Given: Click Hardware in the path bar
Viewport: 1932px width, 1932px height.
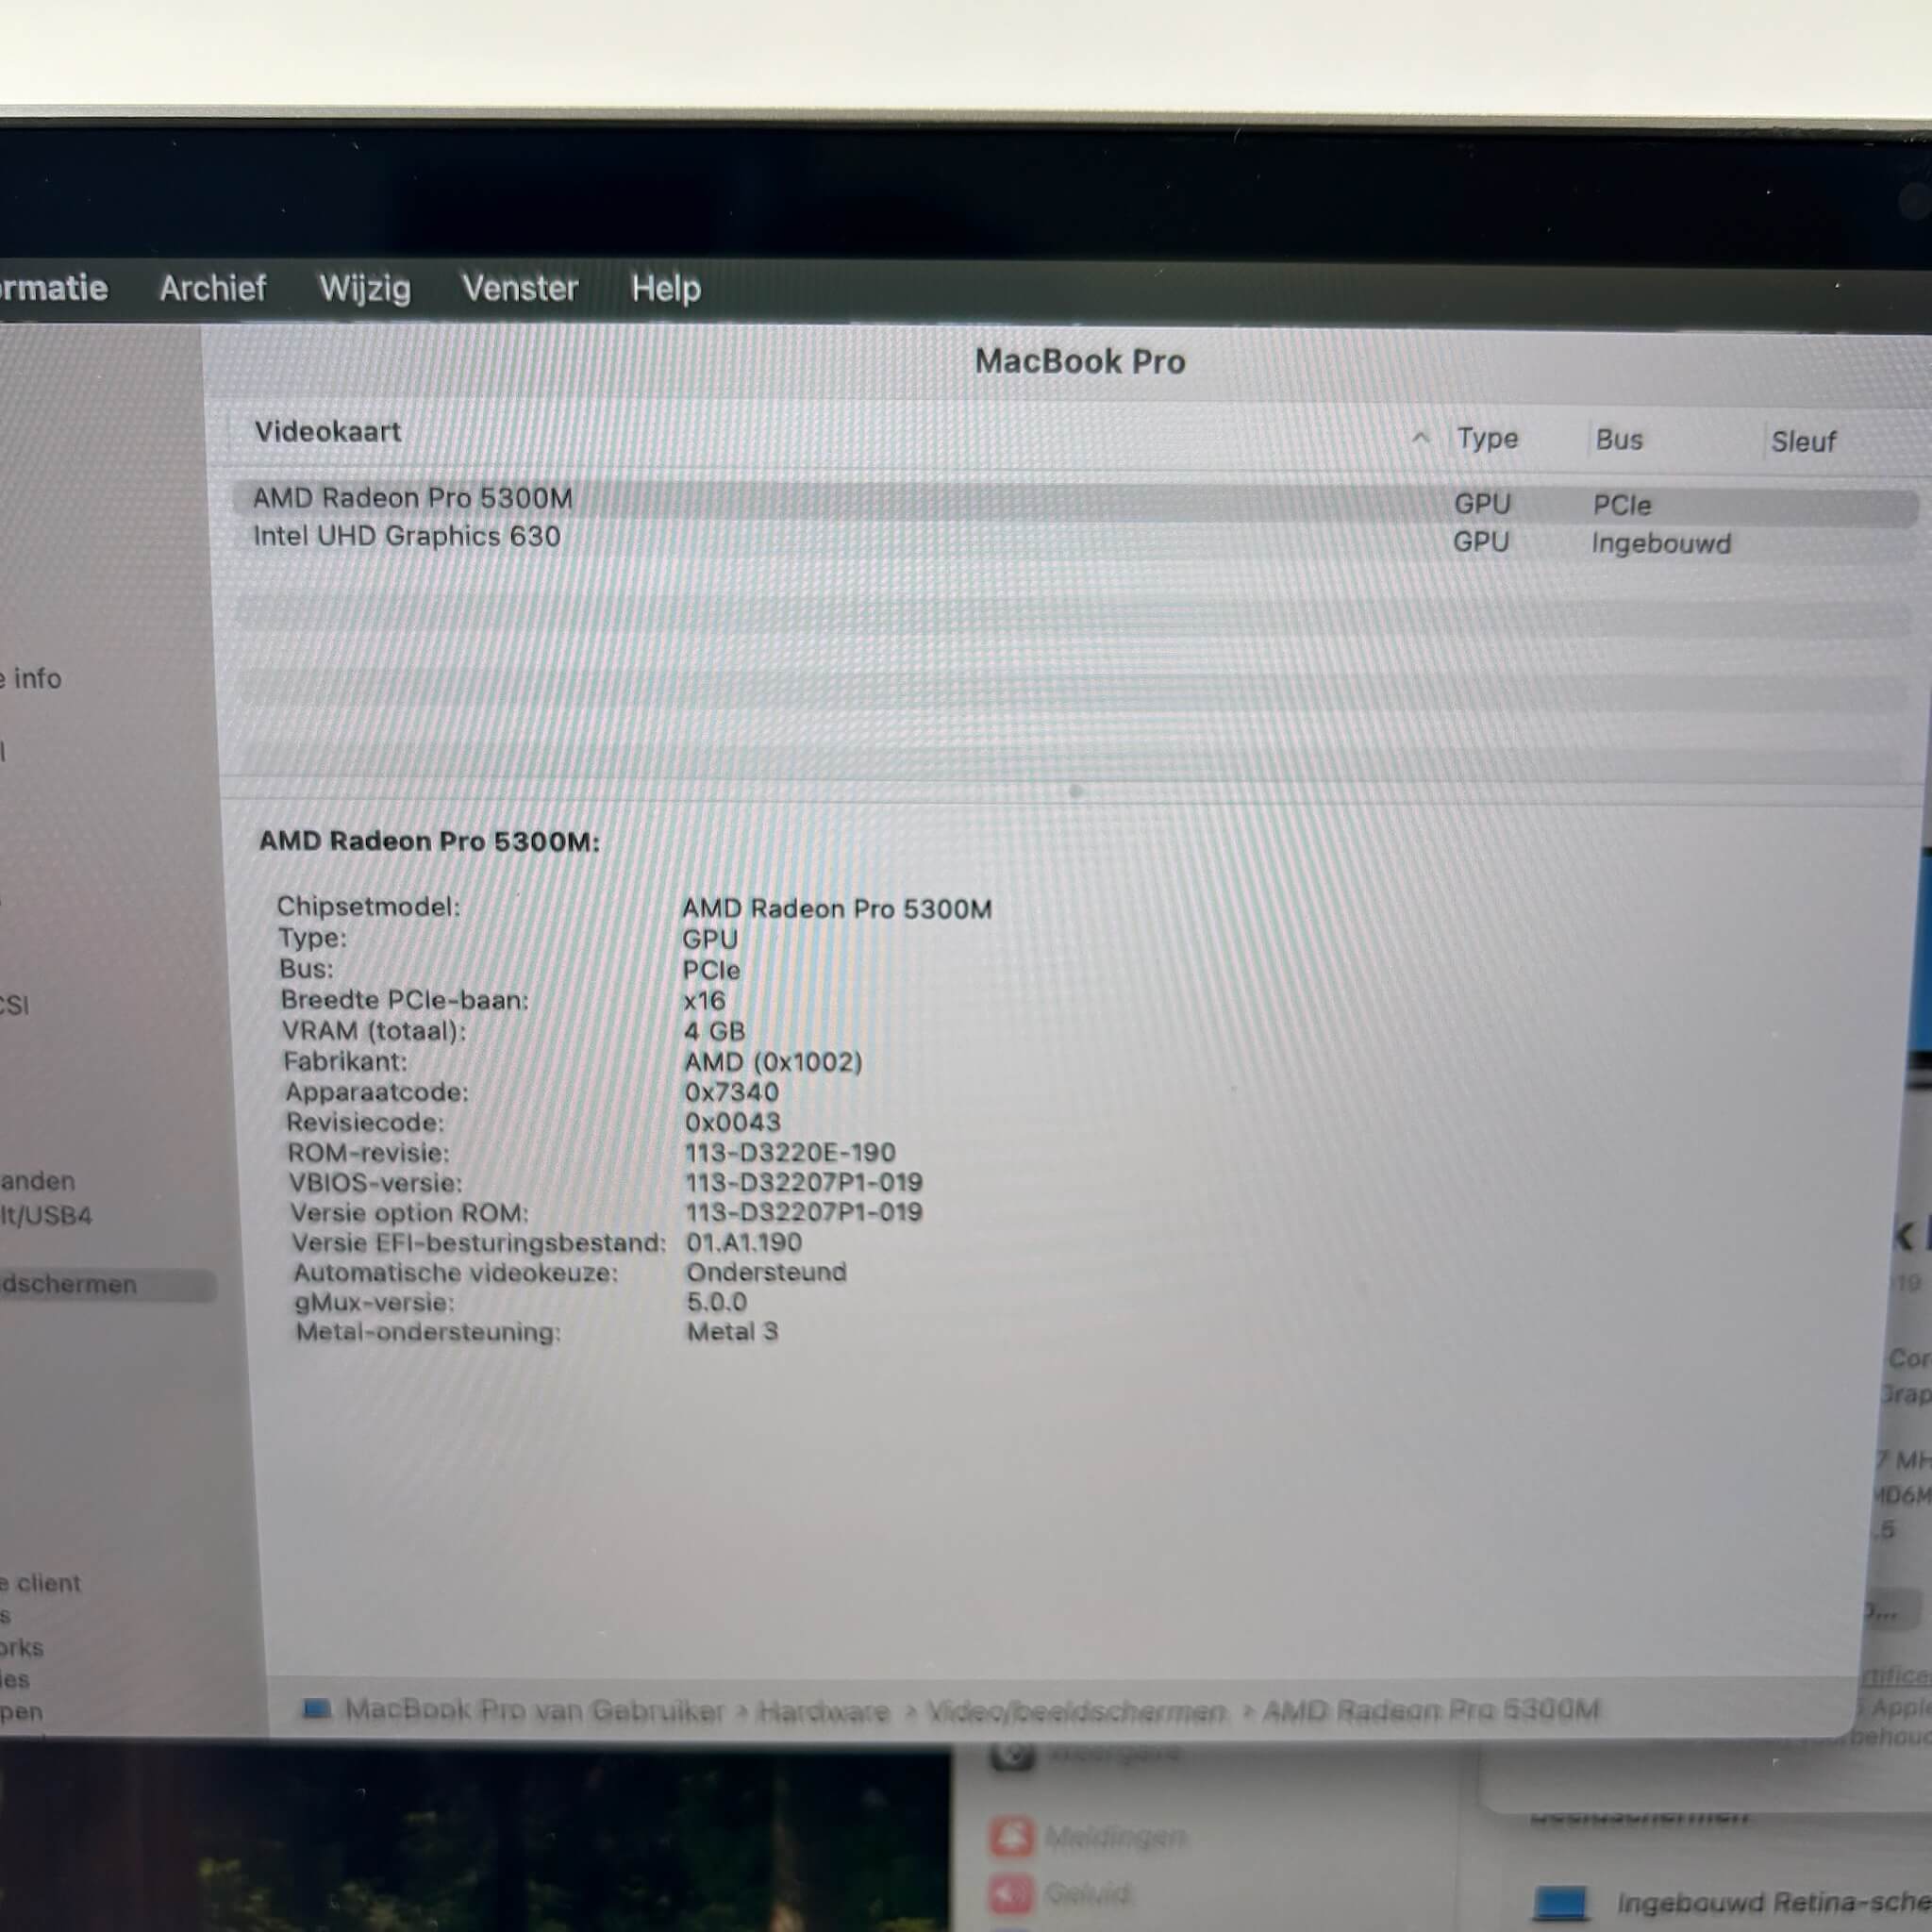Looking at the screenshot, I should point(823,1711).
